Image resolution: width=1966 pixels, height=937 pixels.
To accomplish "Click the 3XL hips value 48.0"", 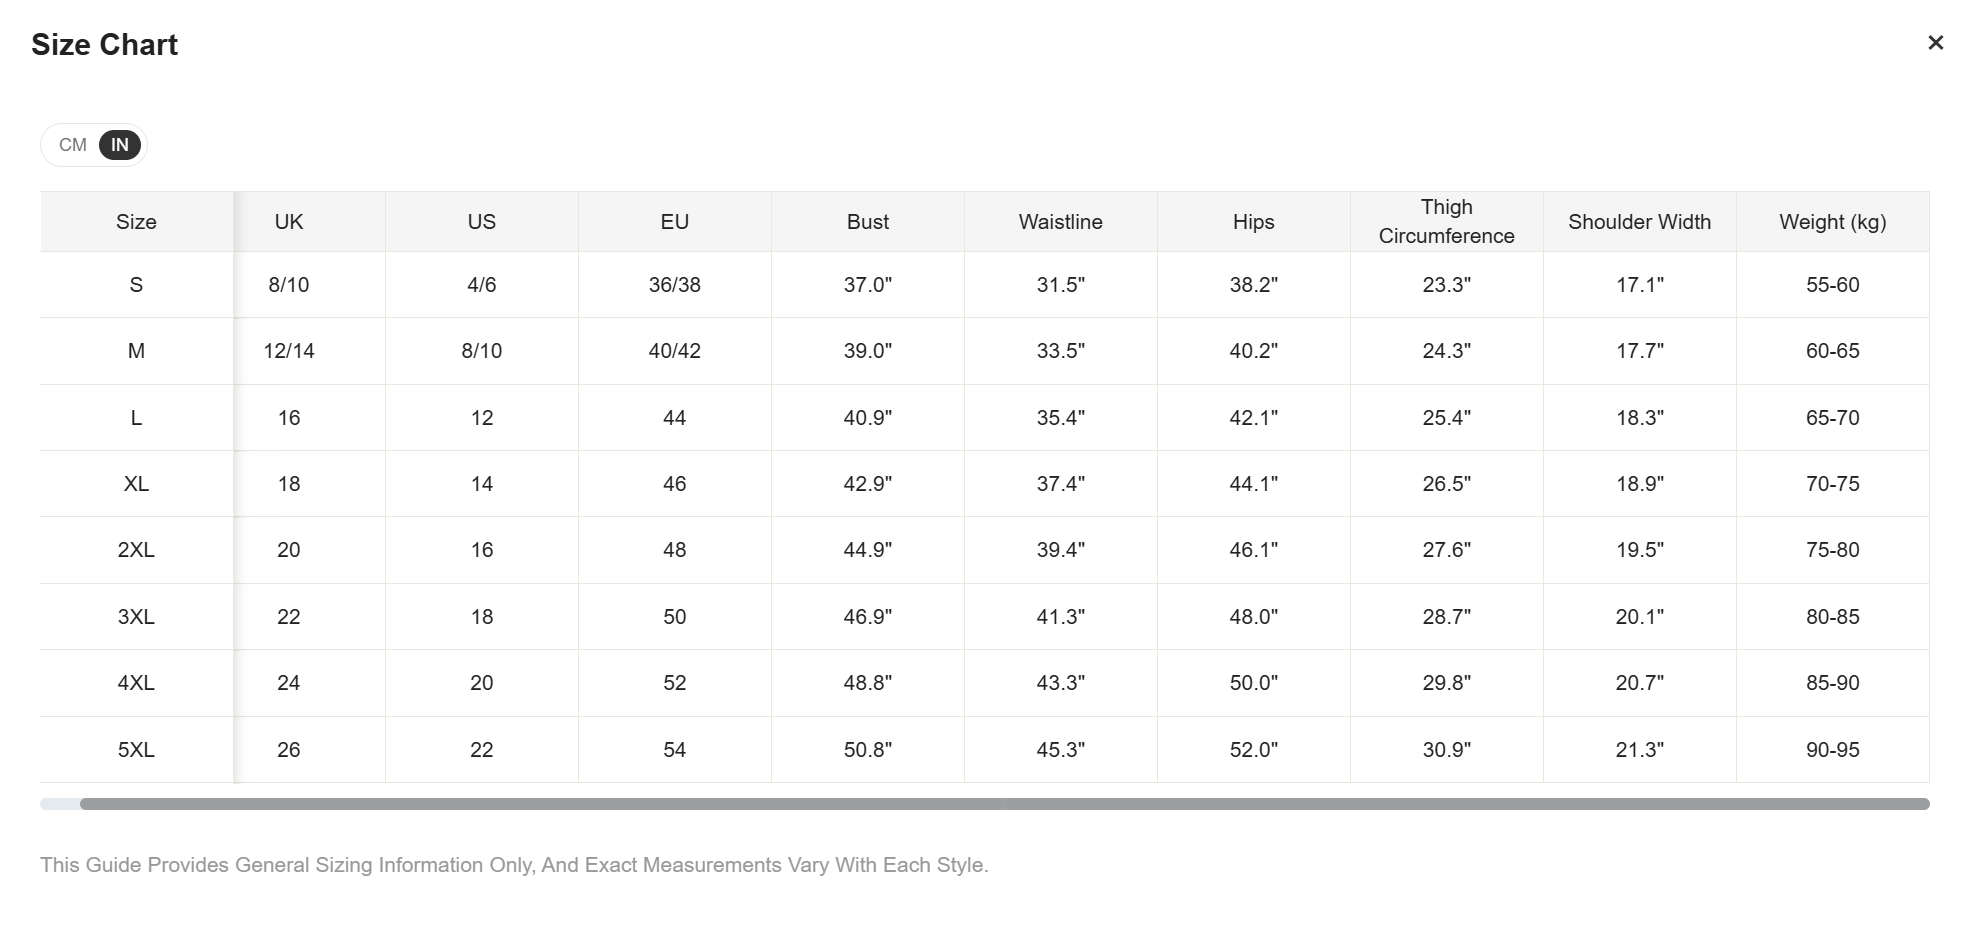I will 1253,617.
